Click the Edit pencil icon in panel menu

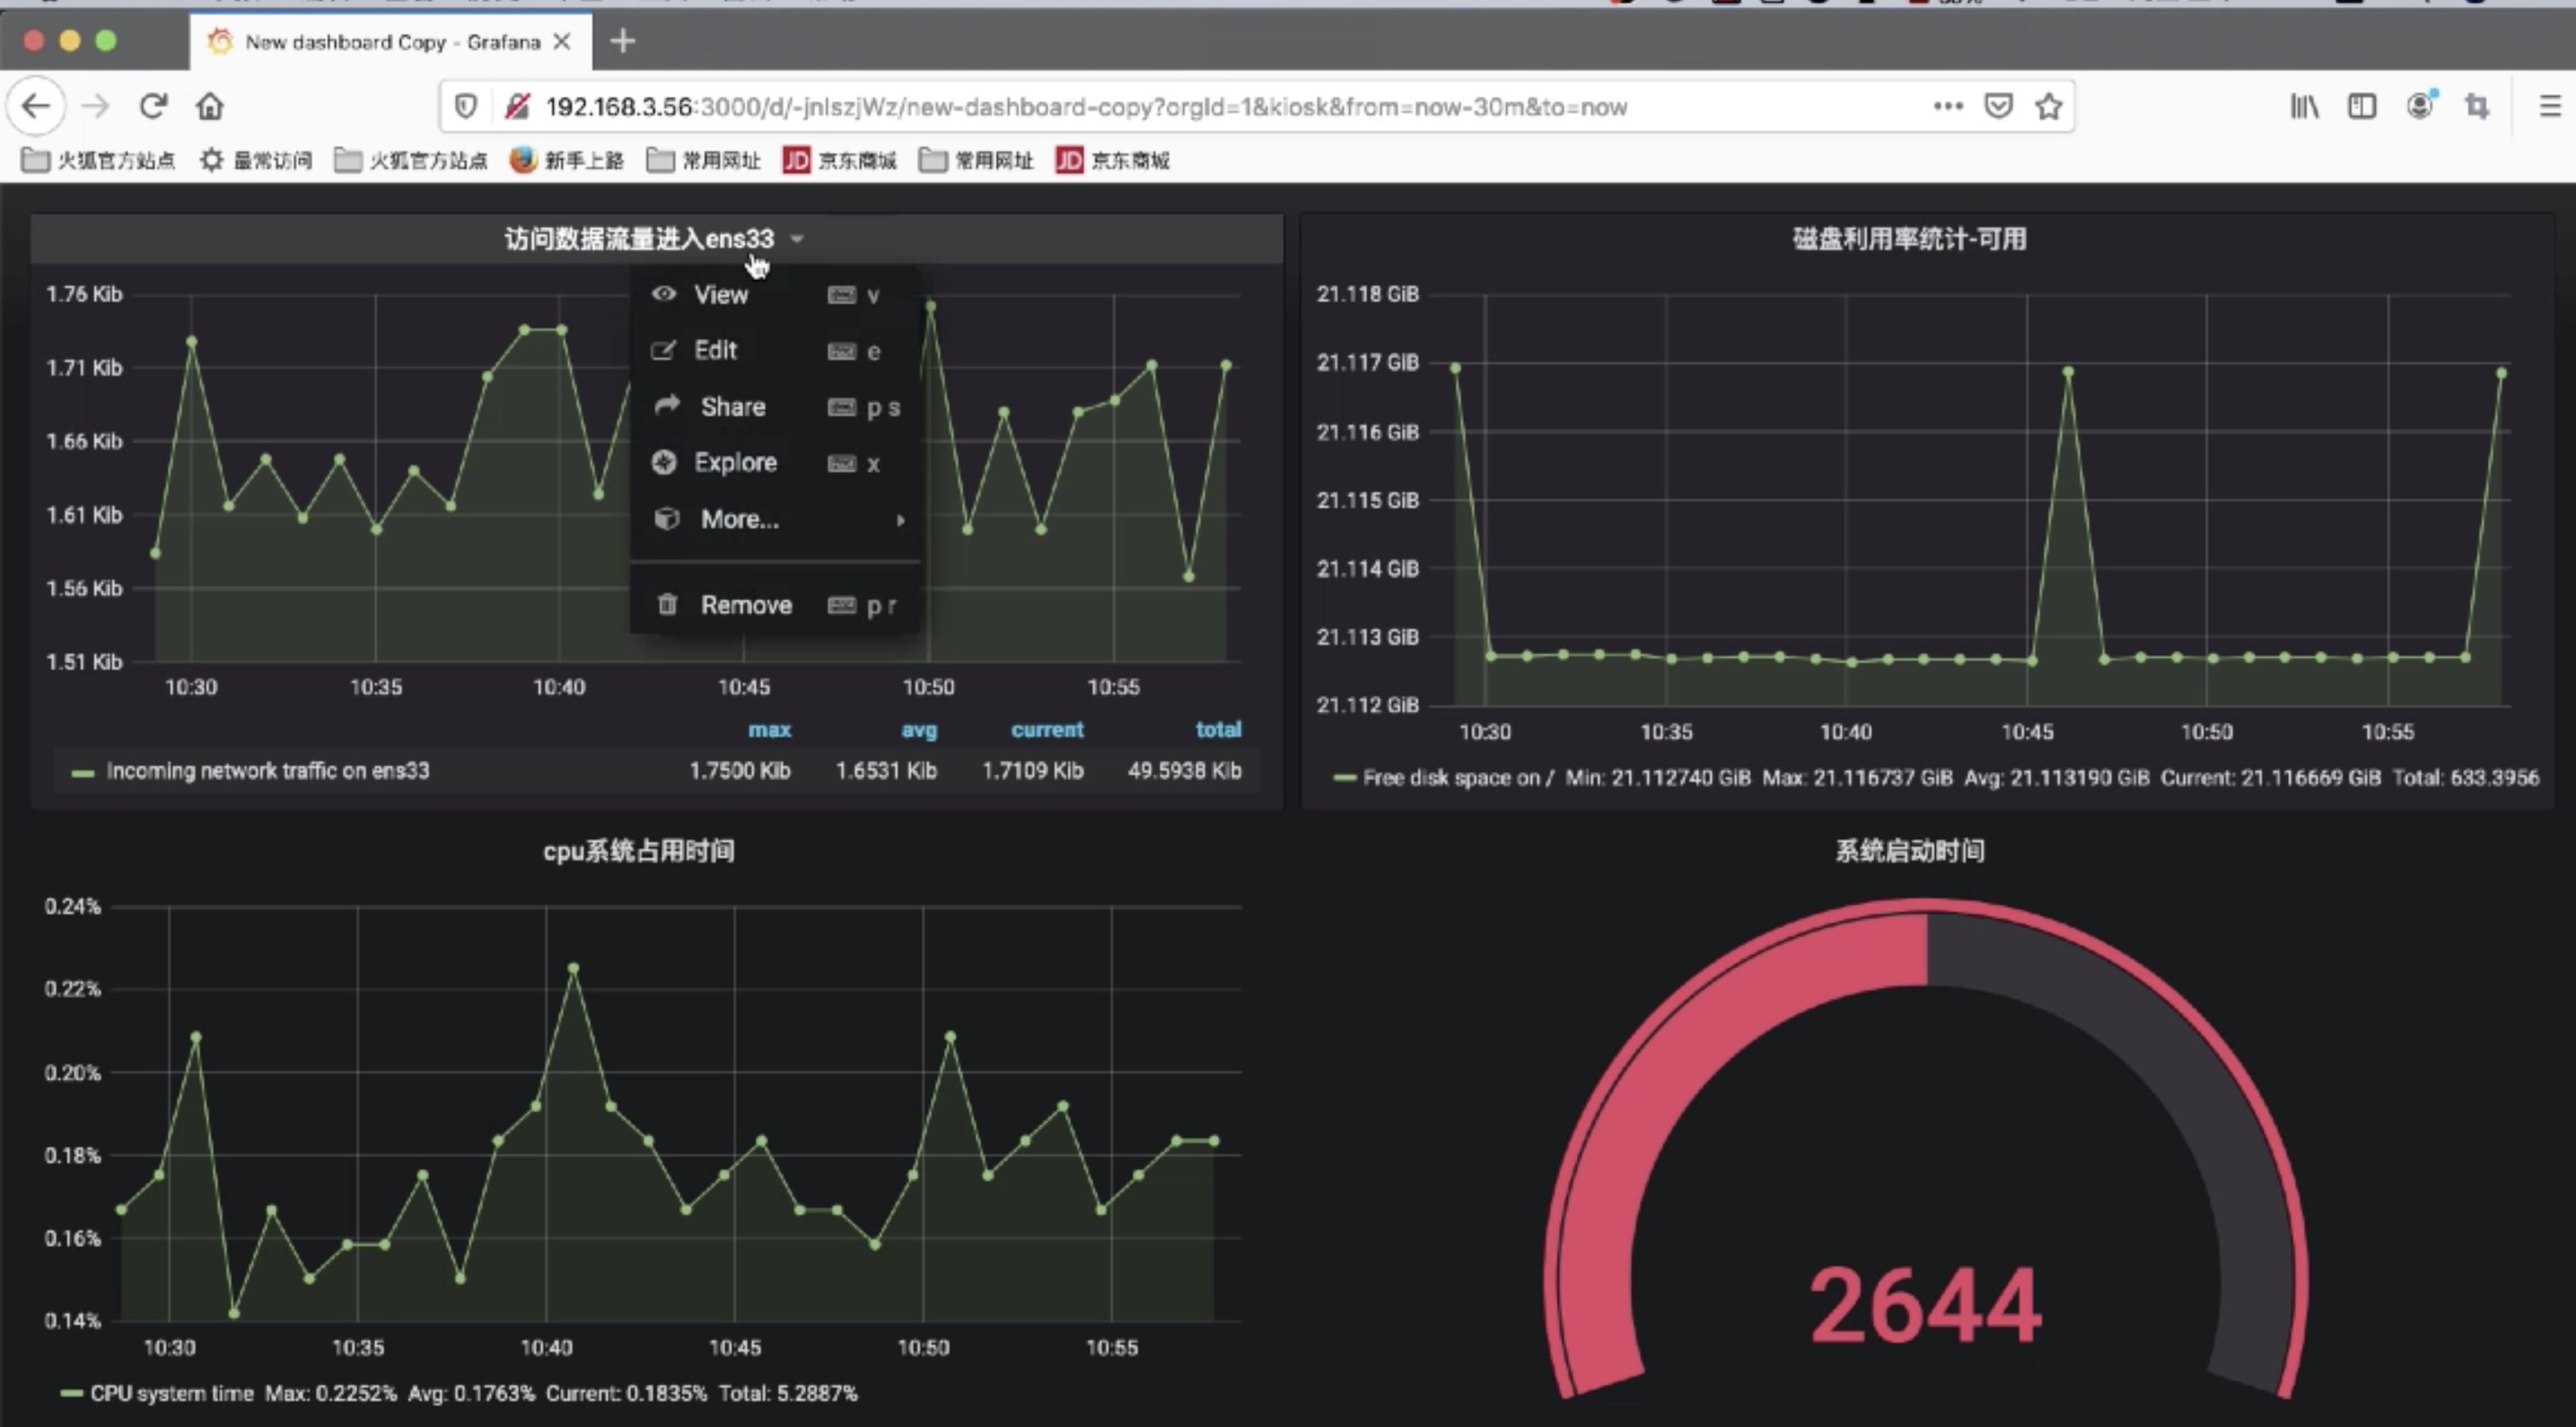pyautogui.click(x=663, y=351)
